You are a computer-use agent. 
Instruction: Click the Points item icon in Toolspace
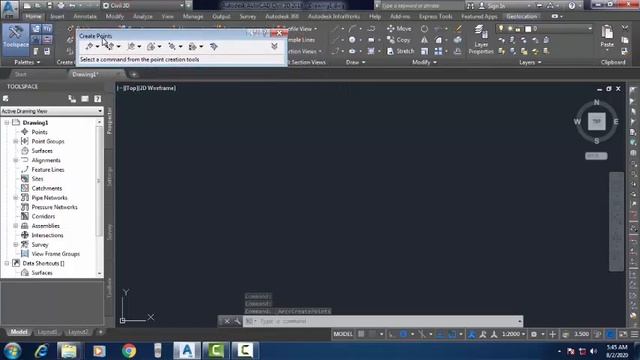25,132
